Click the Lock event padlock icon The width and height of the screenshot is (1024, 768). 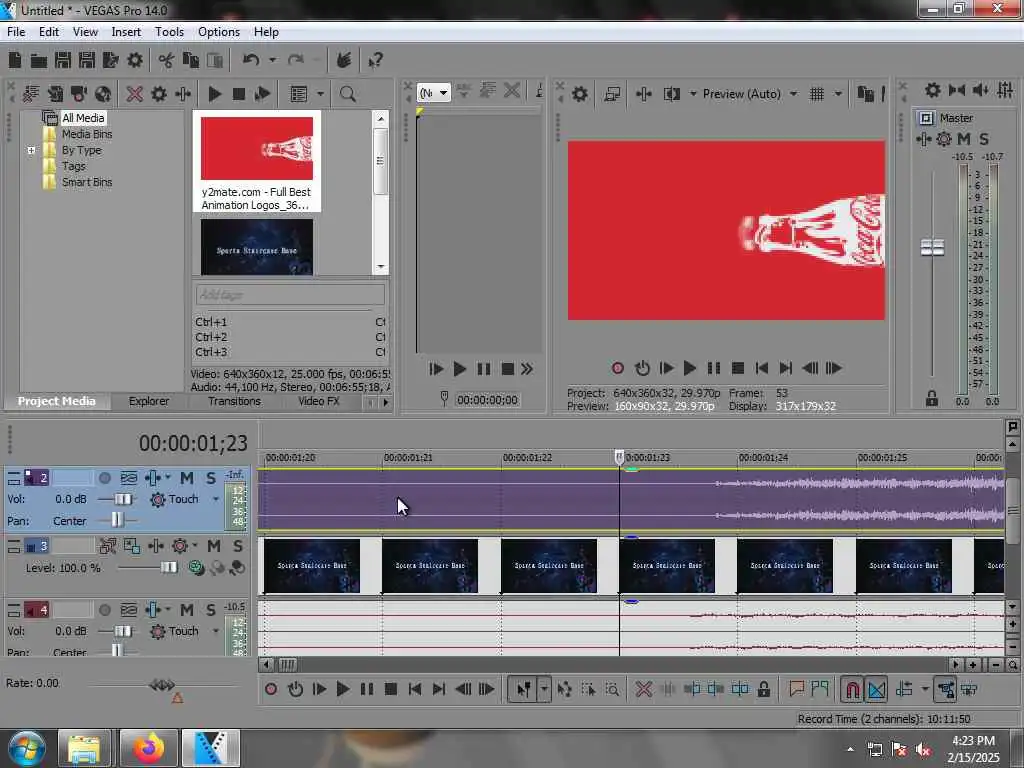[x=763, y=689]
